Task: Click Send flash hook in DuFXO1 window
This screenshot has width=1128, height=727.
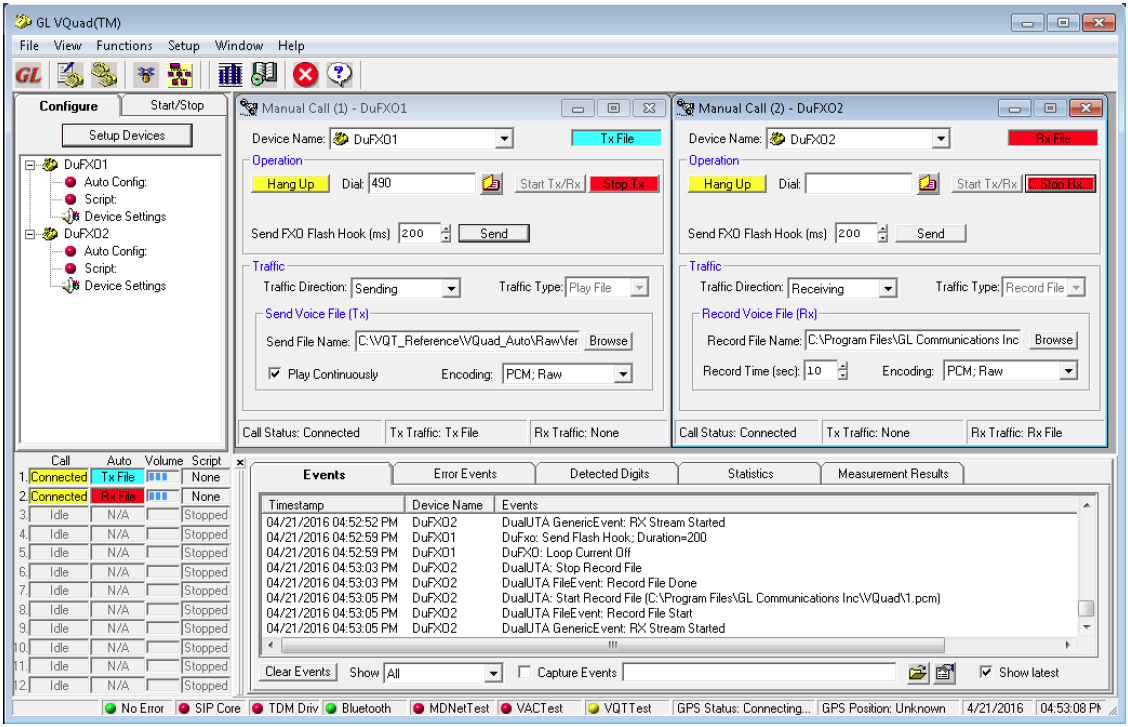Action: pyautogui.click(x=494, y=233)
